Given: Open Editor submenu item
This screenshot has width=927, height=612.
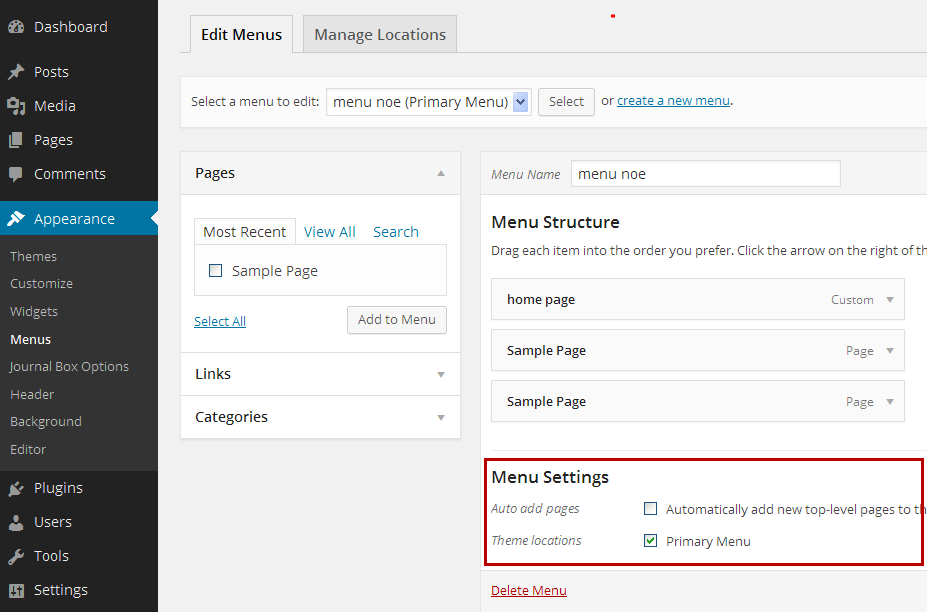Looking at the screenshot, I should [x=28, y=449].
